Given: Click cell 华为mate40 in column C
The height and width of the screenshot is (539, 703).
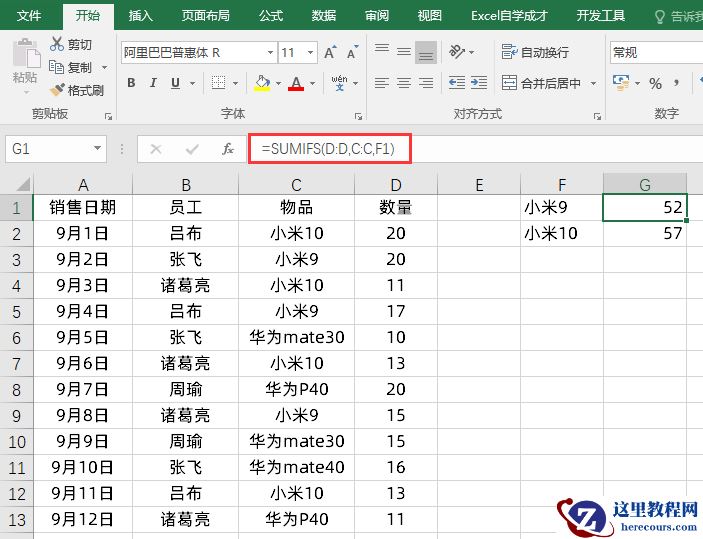Looking at the screenshot, I should point(296,467).
